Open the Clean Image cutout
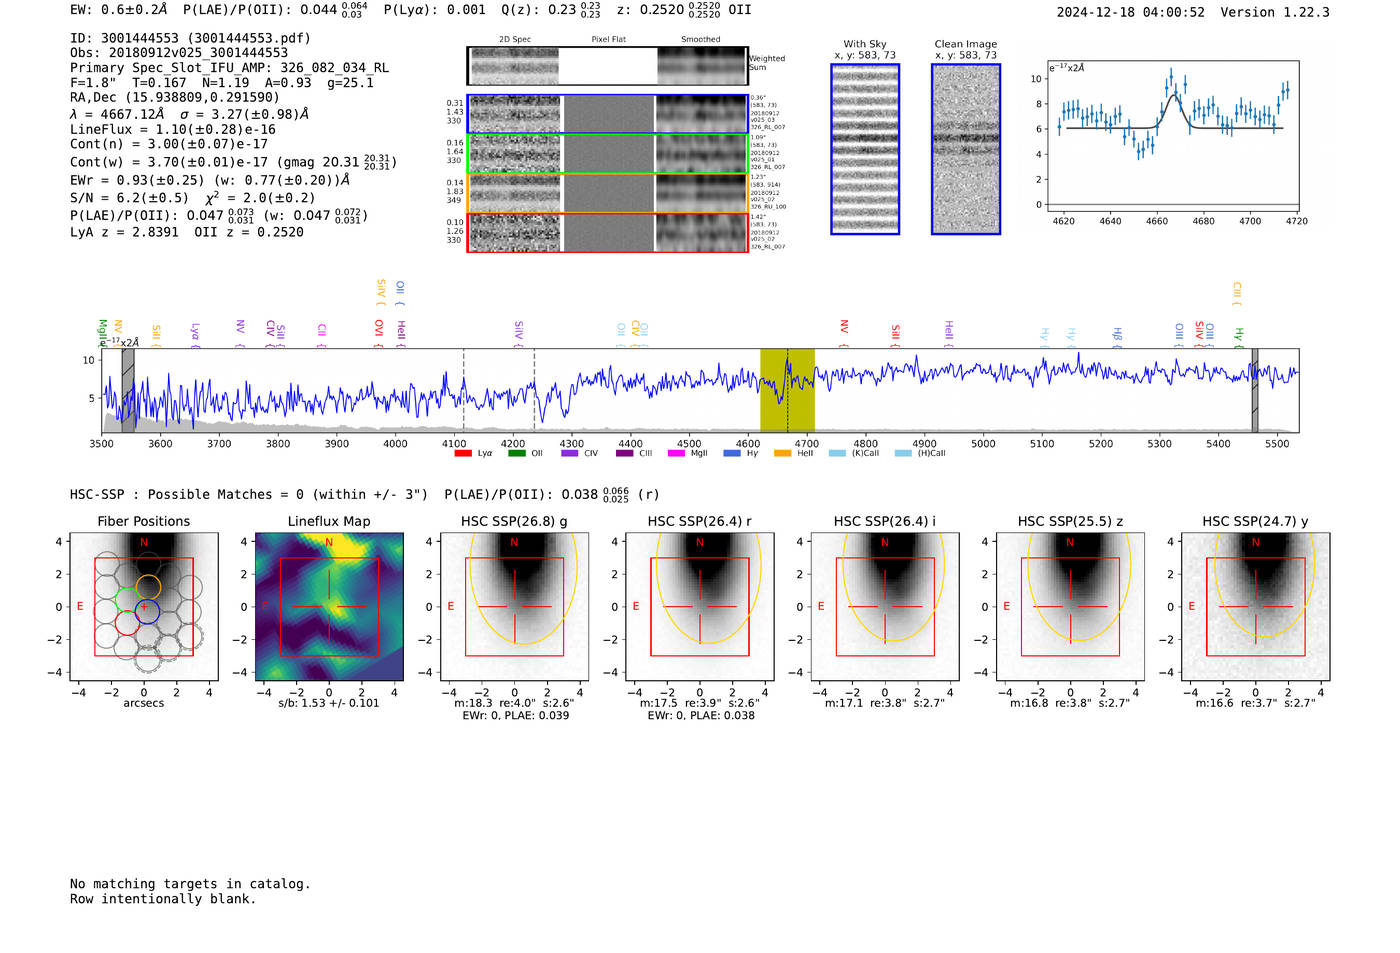Image resolution: width=1400 pixels, height=953 pixels. point(966,149)
